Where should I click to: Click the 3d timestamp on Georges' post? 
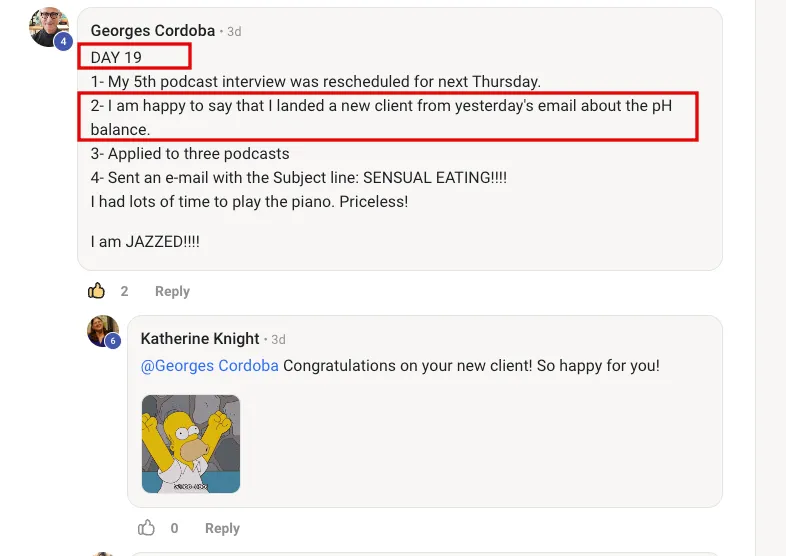234,31
